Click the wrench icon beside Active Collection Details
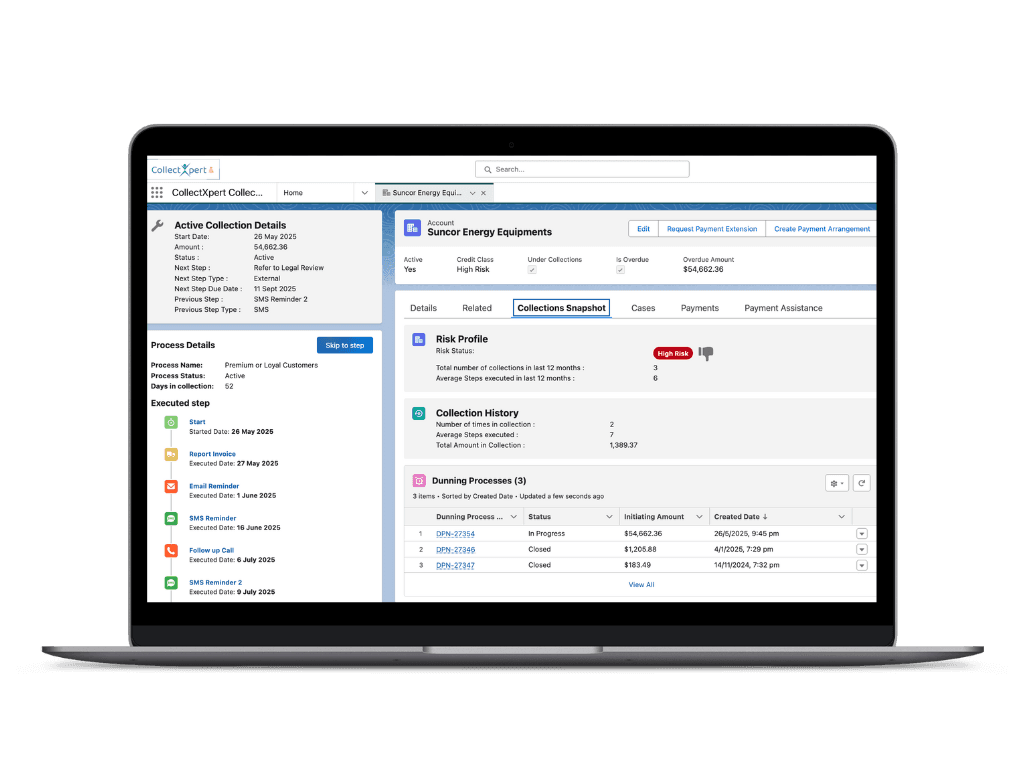 (x=157, y=226)
